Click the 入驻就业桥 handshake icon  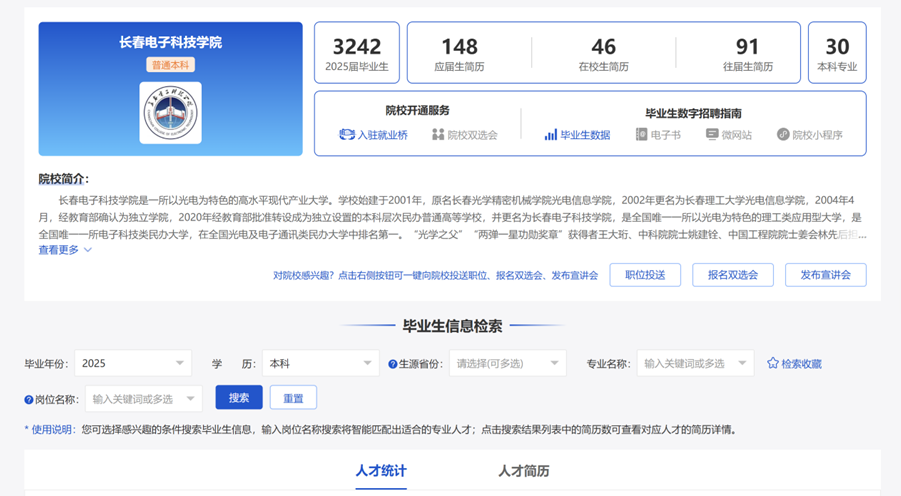(x=346, y=134)
